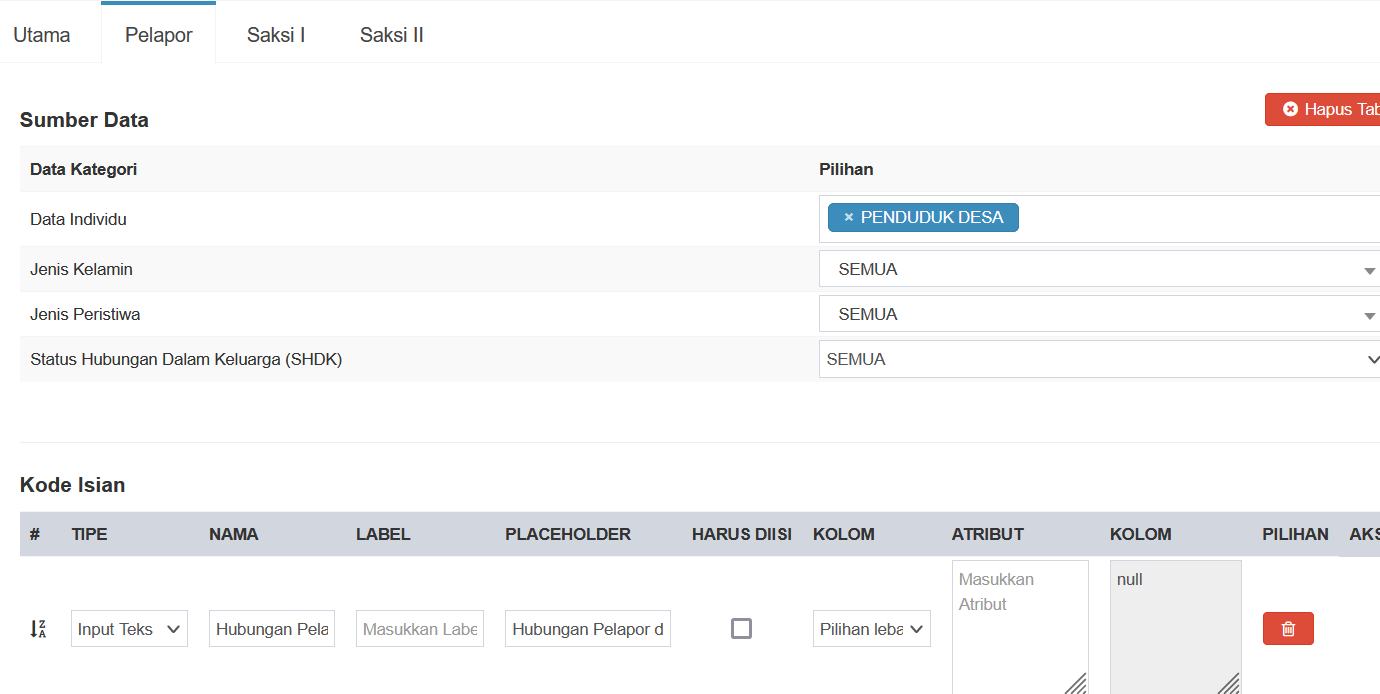
Task: Click the trash icon to delete the row
Action: point(1288,628)
